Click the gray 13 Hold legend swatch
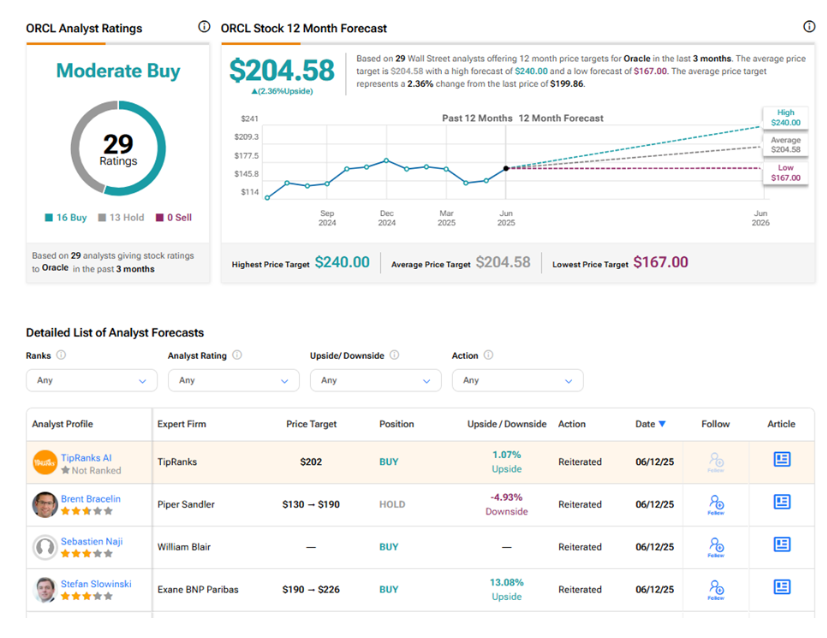 (x=102, y=218)
